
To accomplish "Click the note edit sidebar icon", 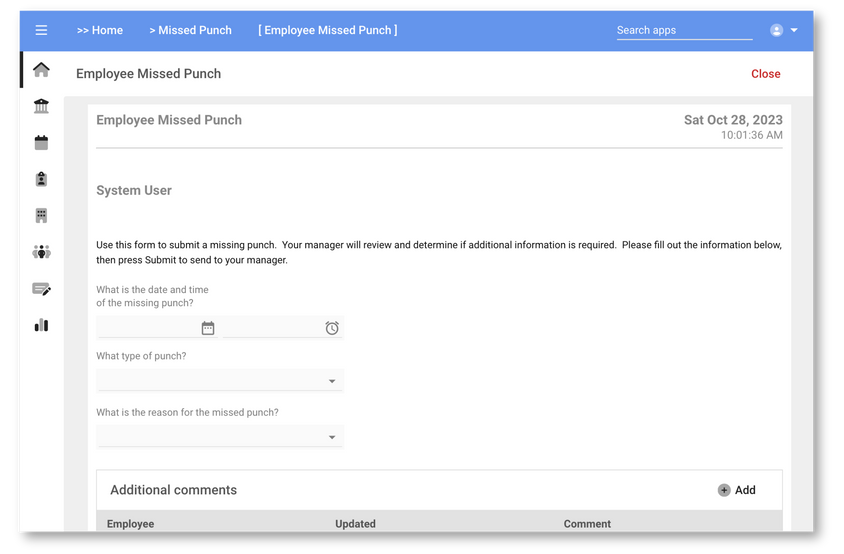I will pos(41,289).
